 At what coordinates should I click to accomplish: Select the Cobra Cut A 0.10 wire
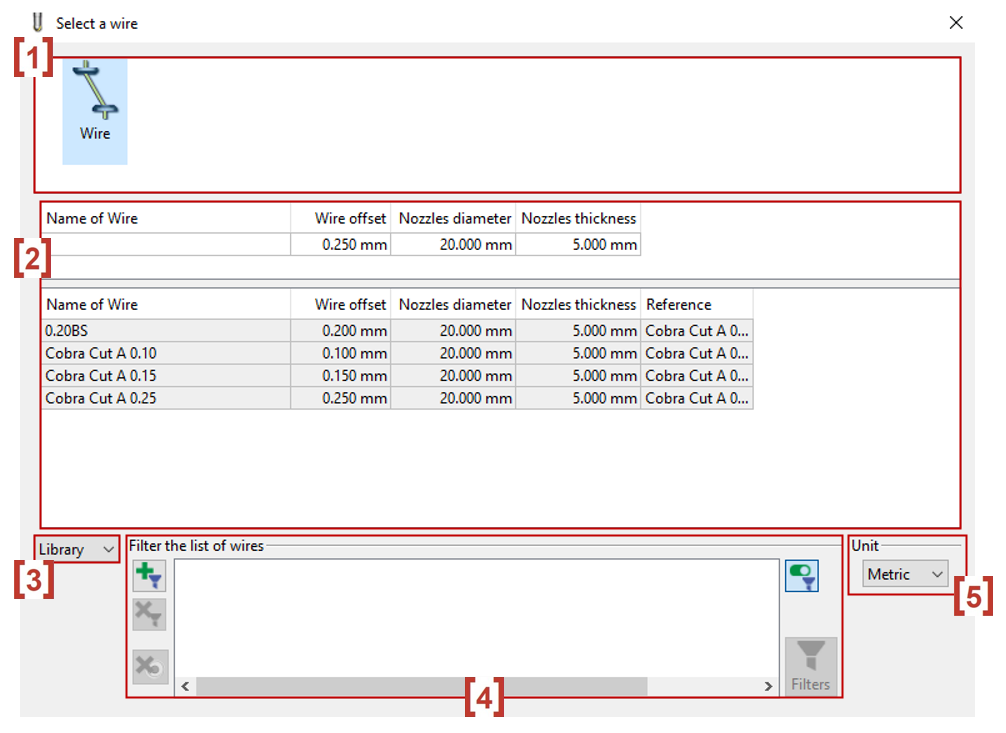[x=165, y=353]
